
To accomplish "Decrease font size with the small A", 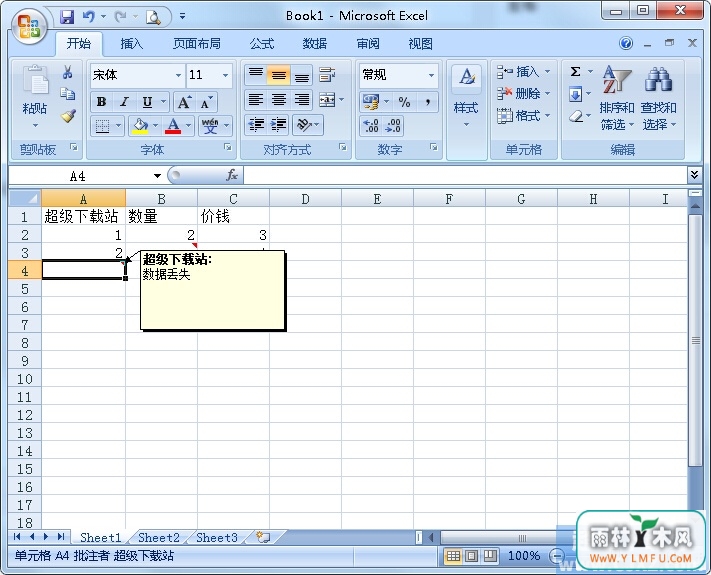I will [x=206, y=102].
